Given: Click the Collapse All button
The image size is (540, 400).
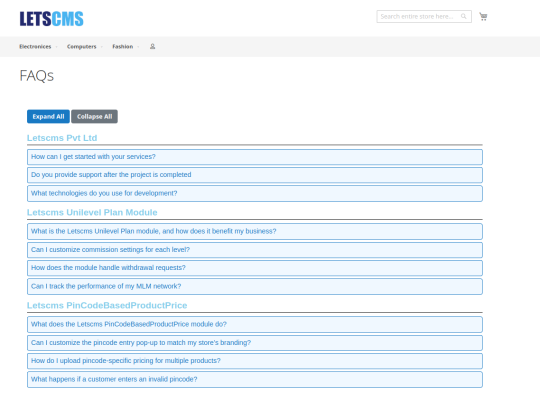Looking at the screenshot, I should coord(94,116).
